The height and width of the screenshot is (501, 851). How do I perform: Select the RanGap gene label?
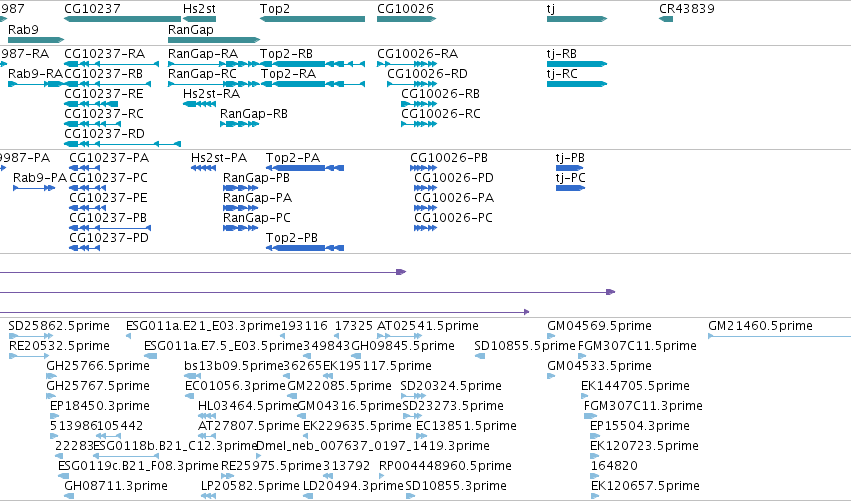[x=190, y=29]
